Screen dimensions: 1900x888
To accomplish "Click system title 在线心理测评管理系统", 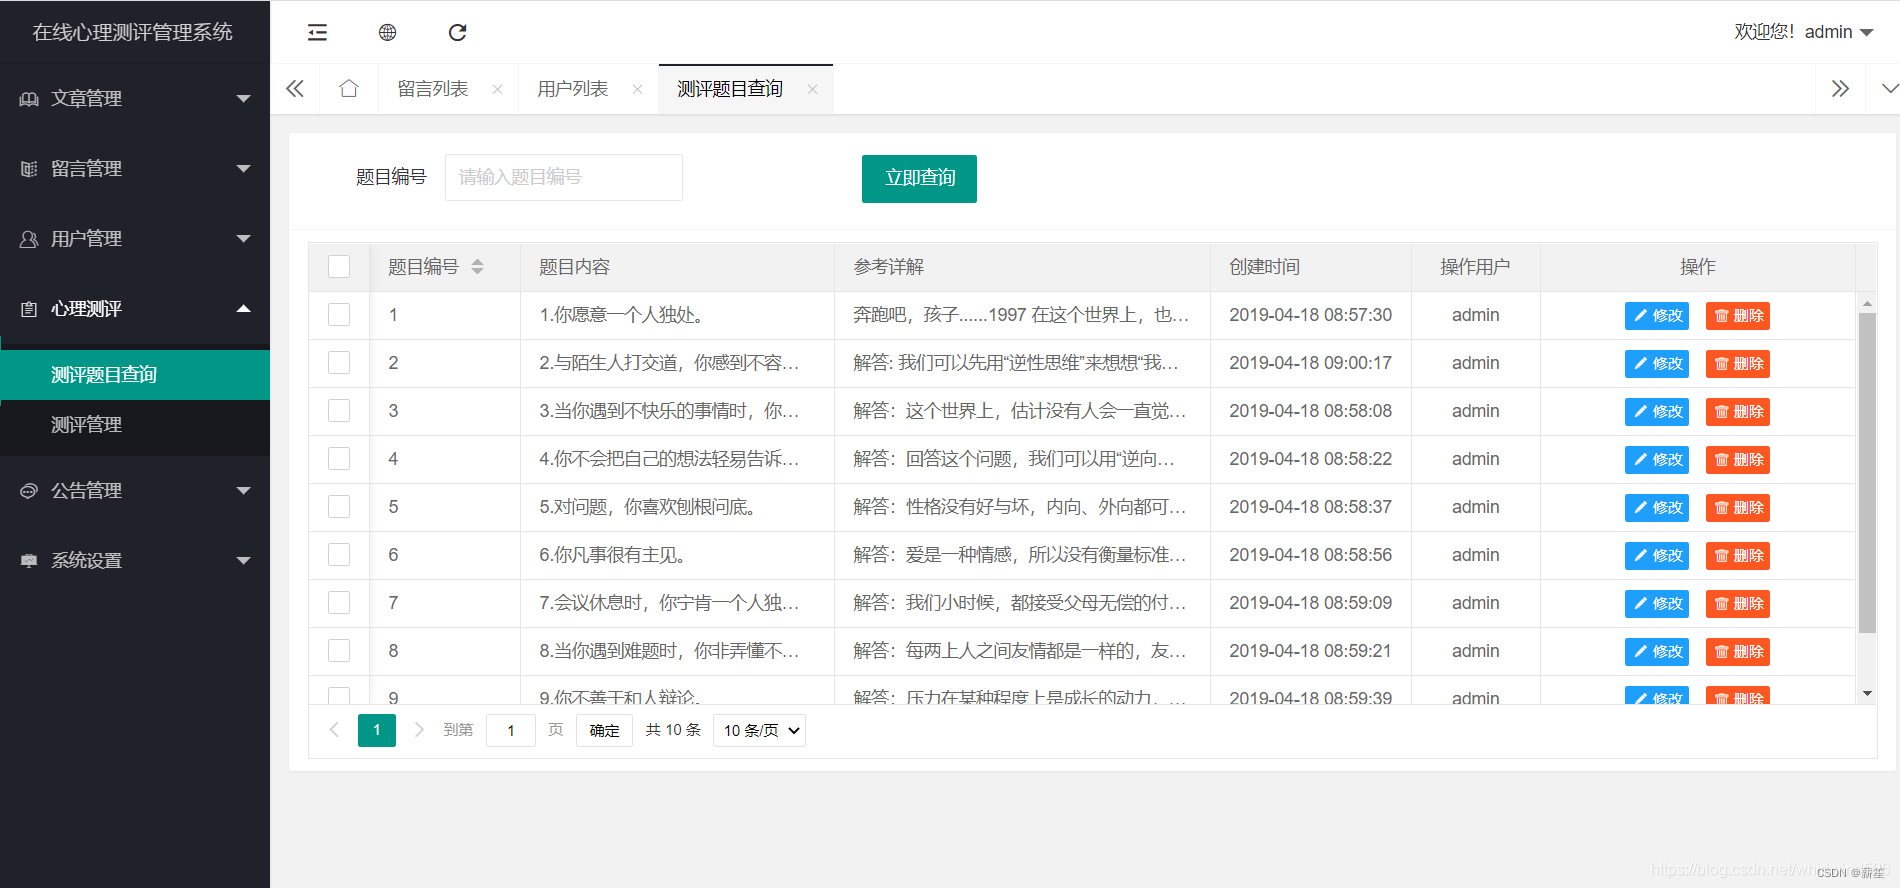I will [133, 32].
